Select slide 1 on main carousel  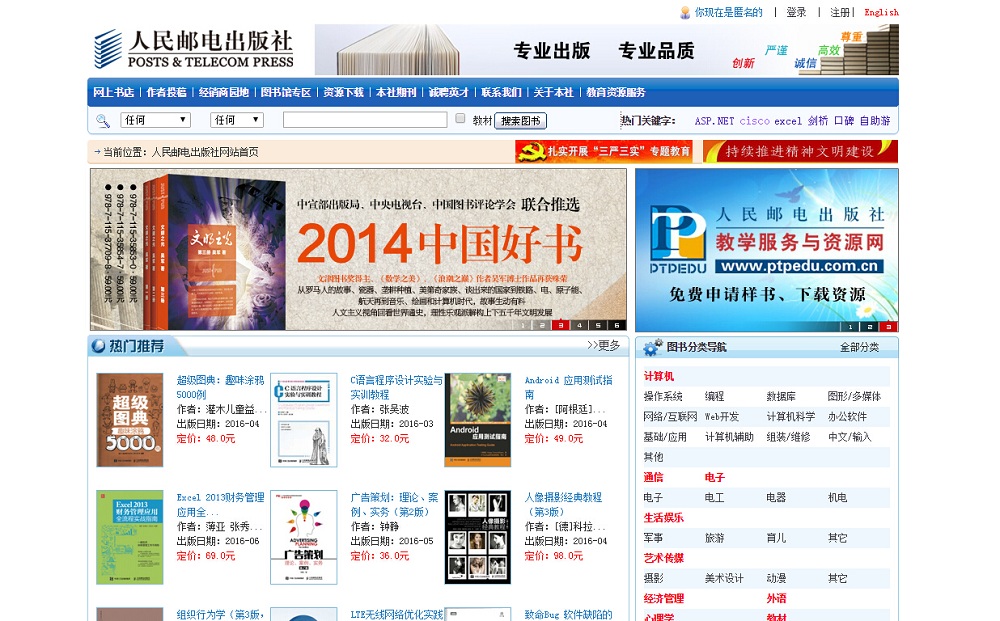click(x=523, y=325)
